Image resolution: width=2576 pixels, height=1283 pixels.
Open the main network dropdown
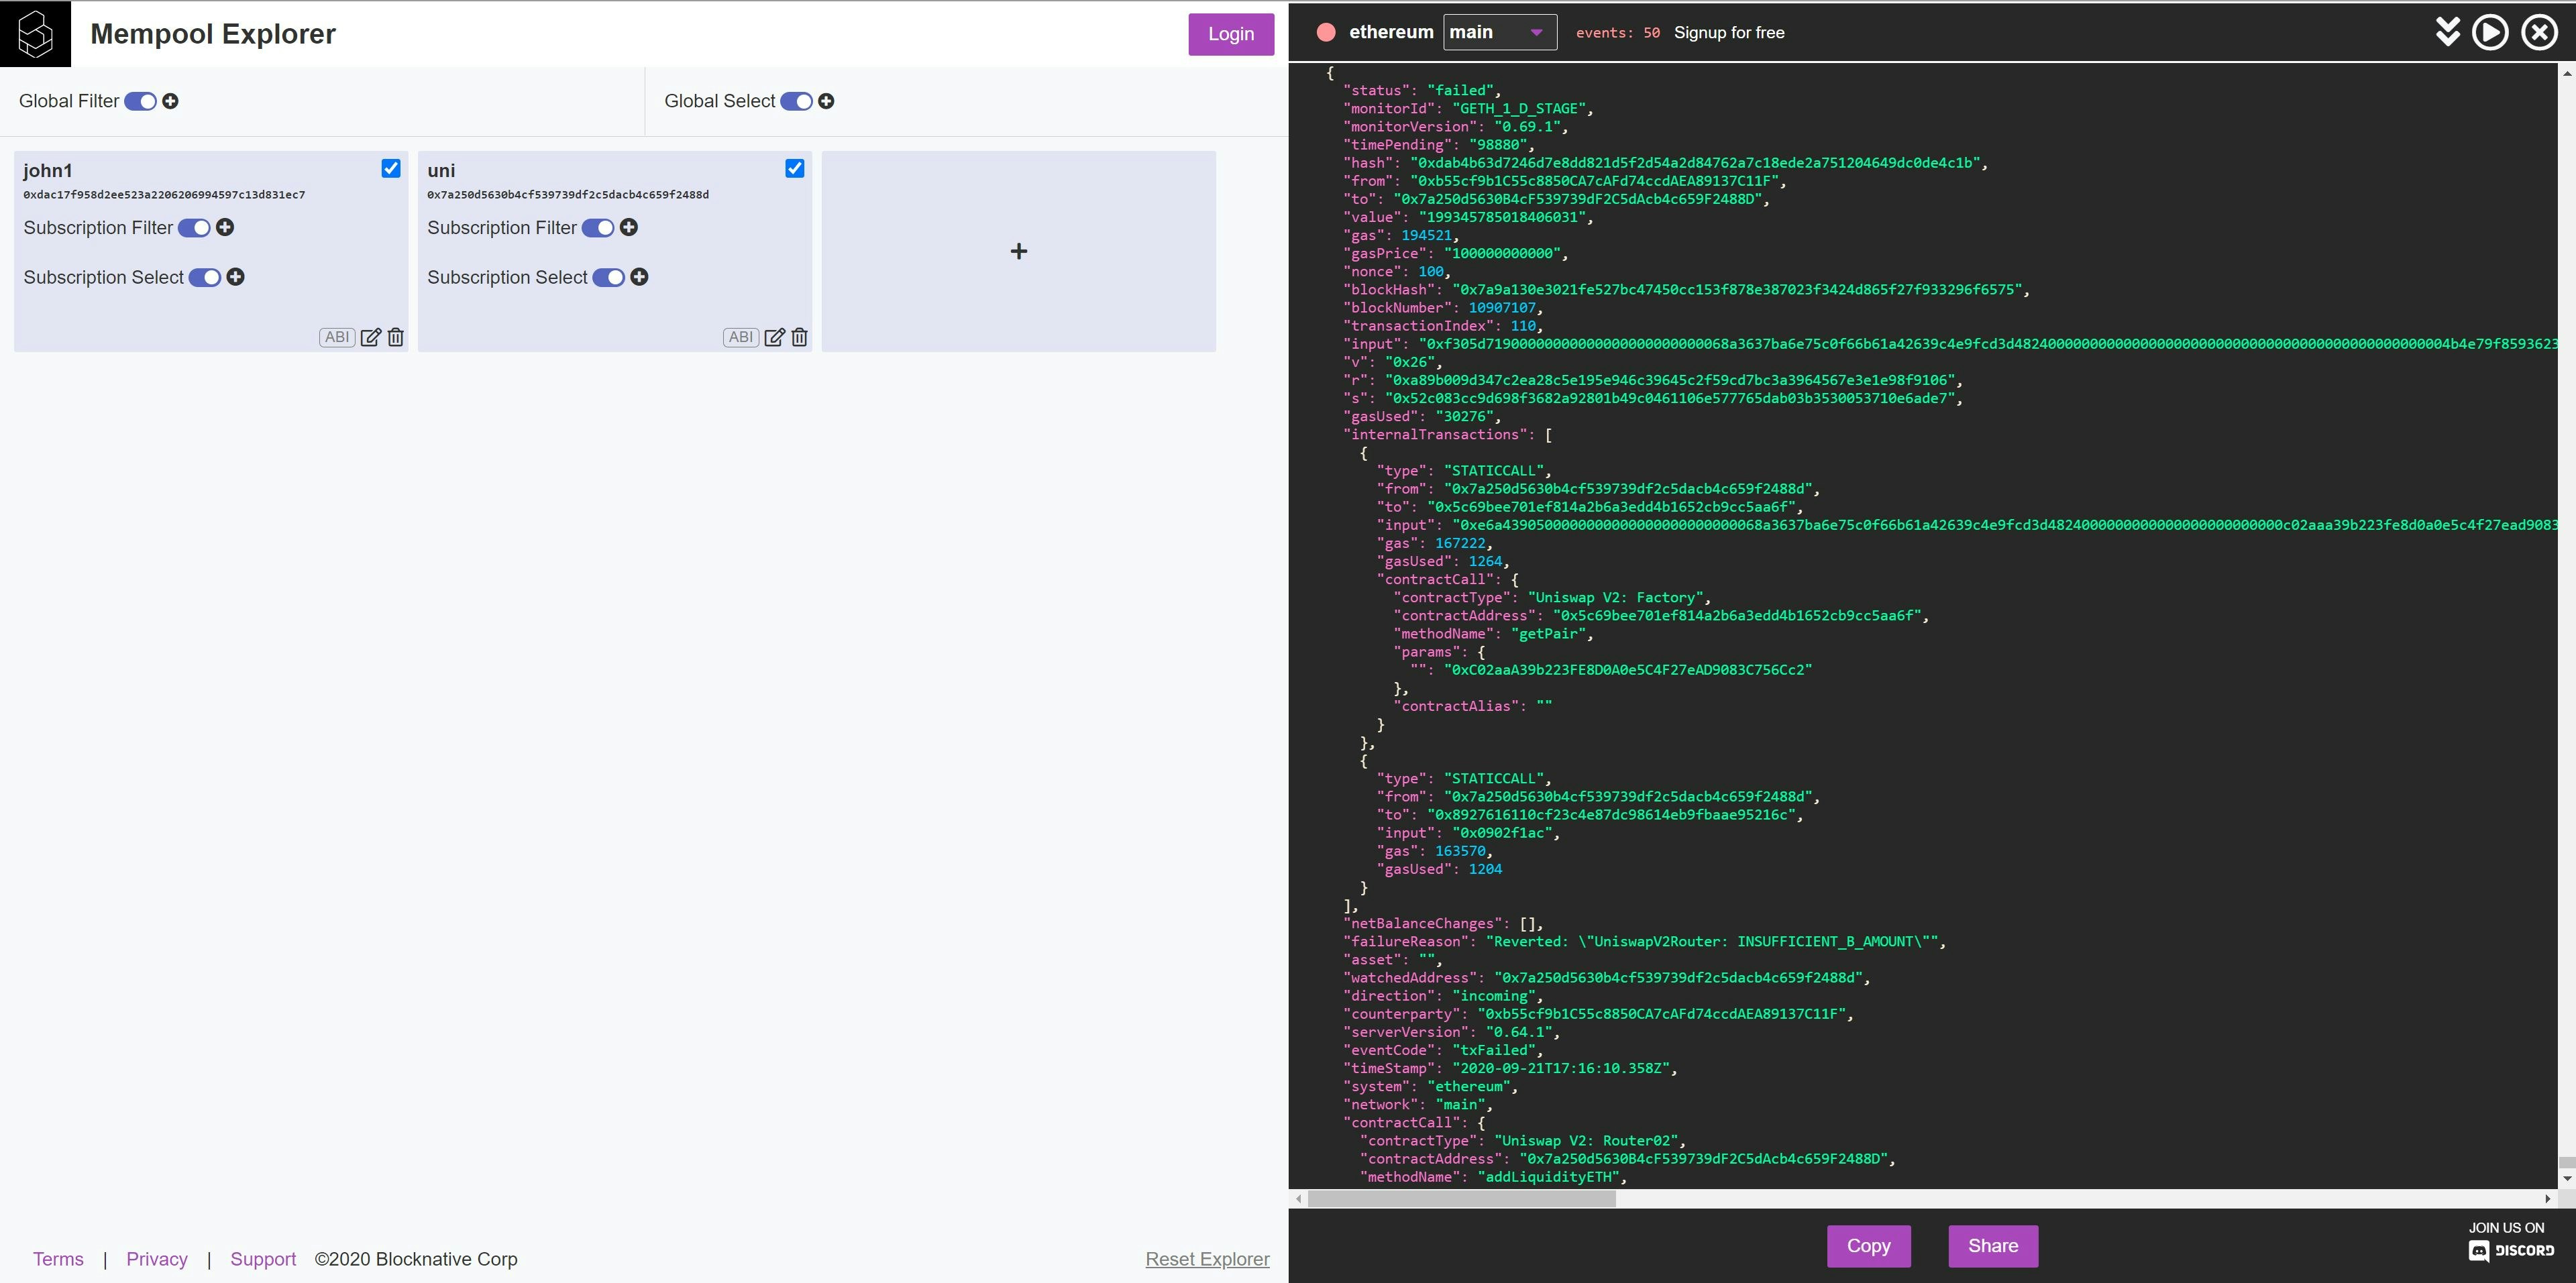(x=1499, y=33)
